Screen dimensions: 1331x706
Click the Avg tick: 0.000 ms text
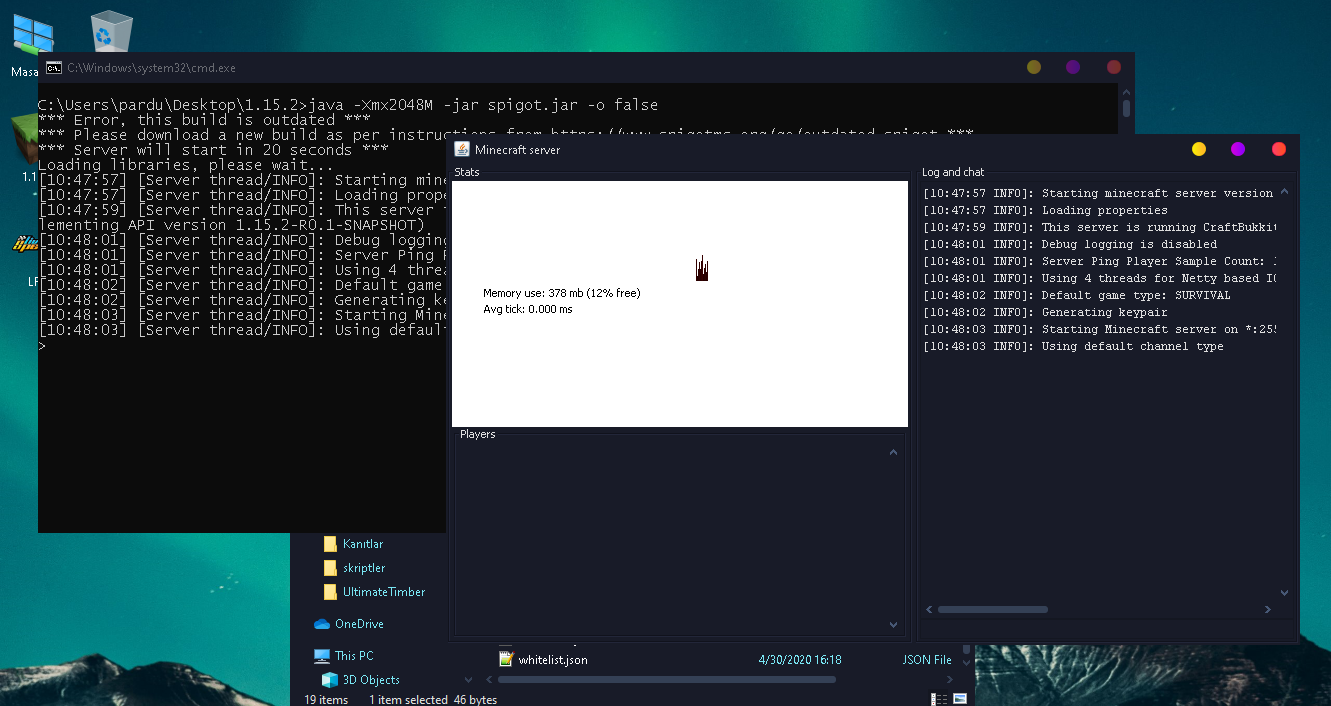[528, 309]
